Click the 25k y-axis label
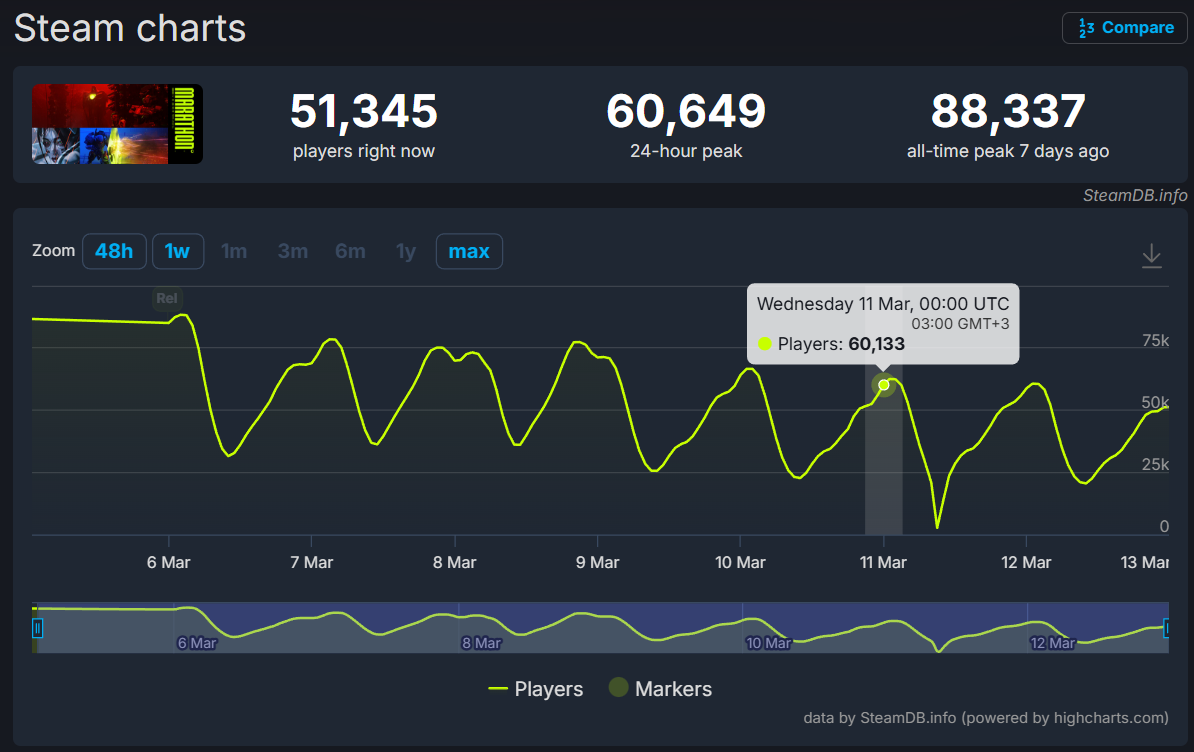This screenshot has height=752, width=1194. 1155,464
